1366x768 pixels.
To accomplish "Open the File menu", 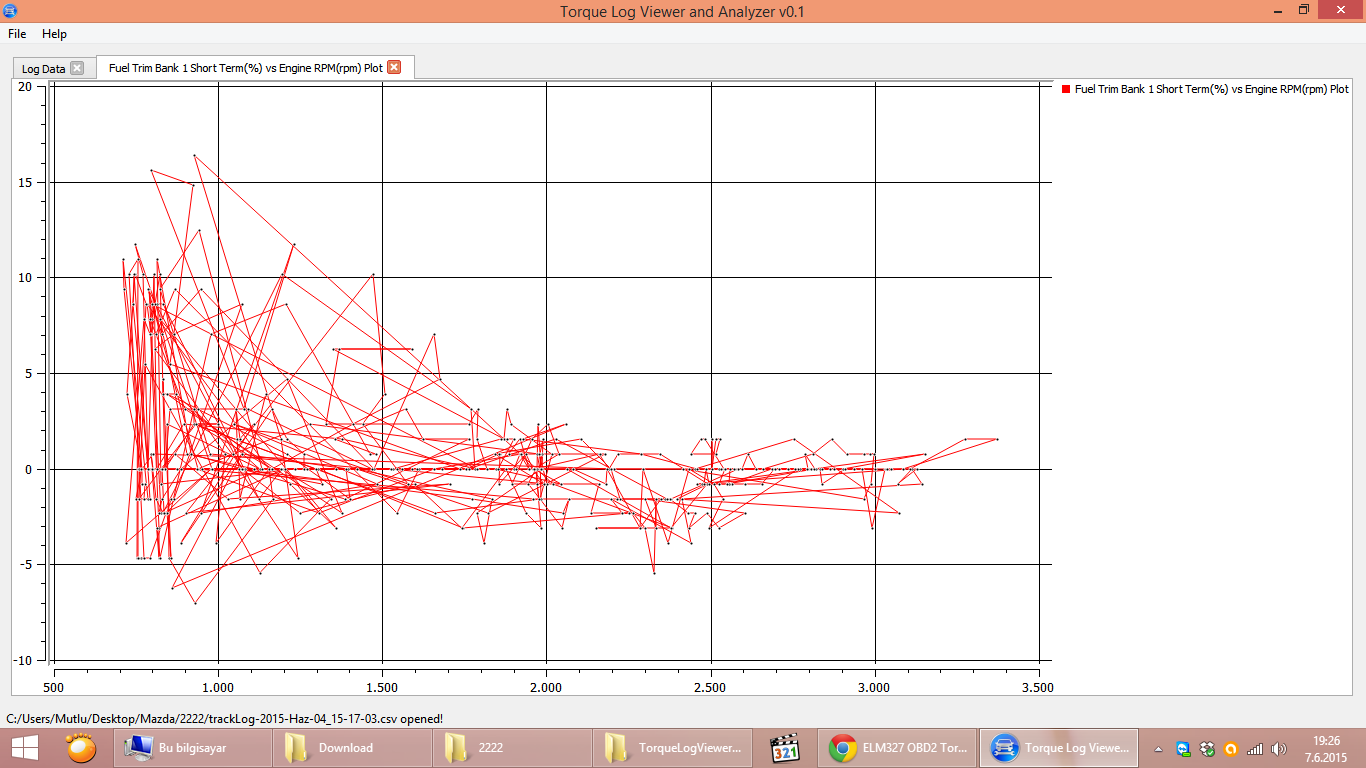I will (17, 34).
